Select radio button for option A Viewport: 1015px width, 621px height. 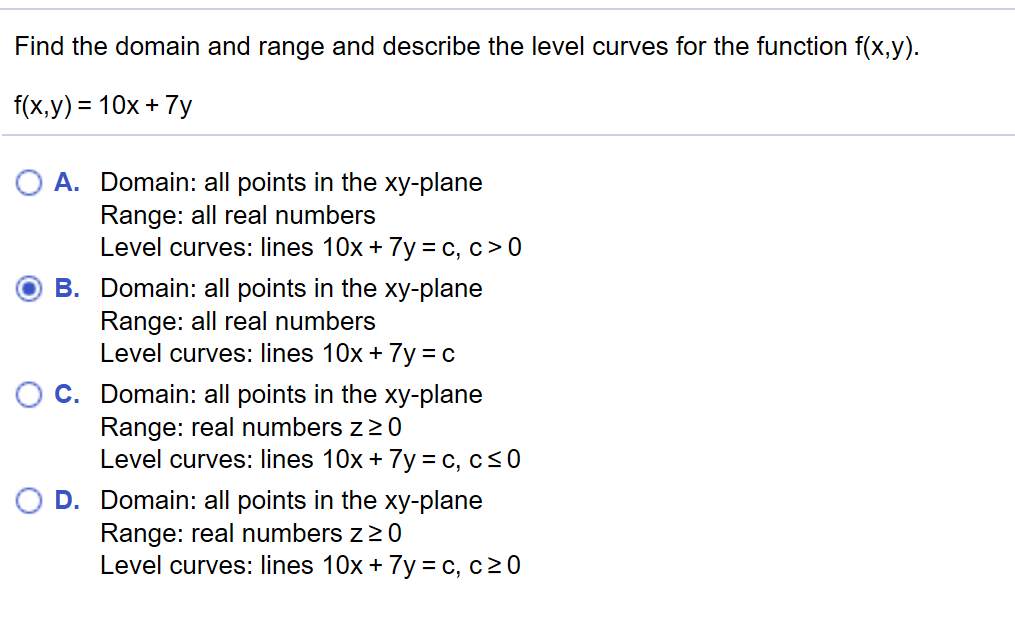29,183
